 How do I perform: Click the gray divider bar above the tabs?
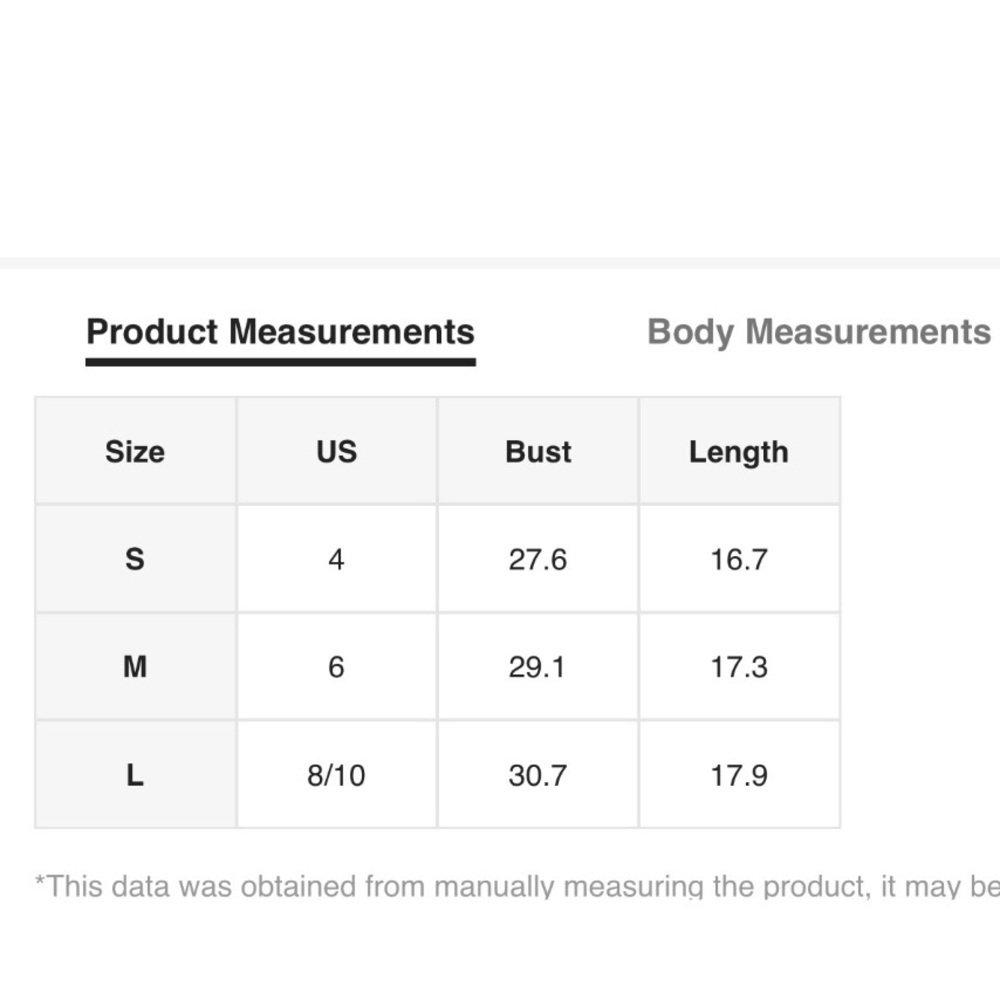[x=500, y=263]
